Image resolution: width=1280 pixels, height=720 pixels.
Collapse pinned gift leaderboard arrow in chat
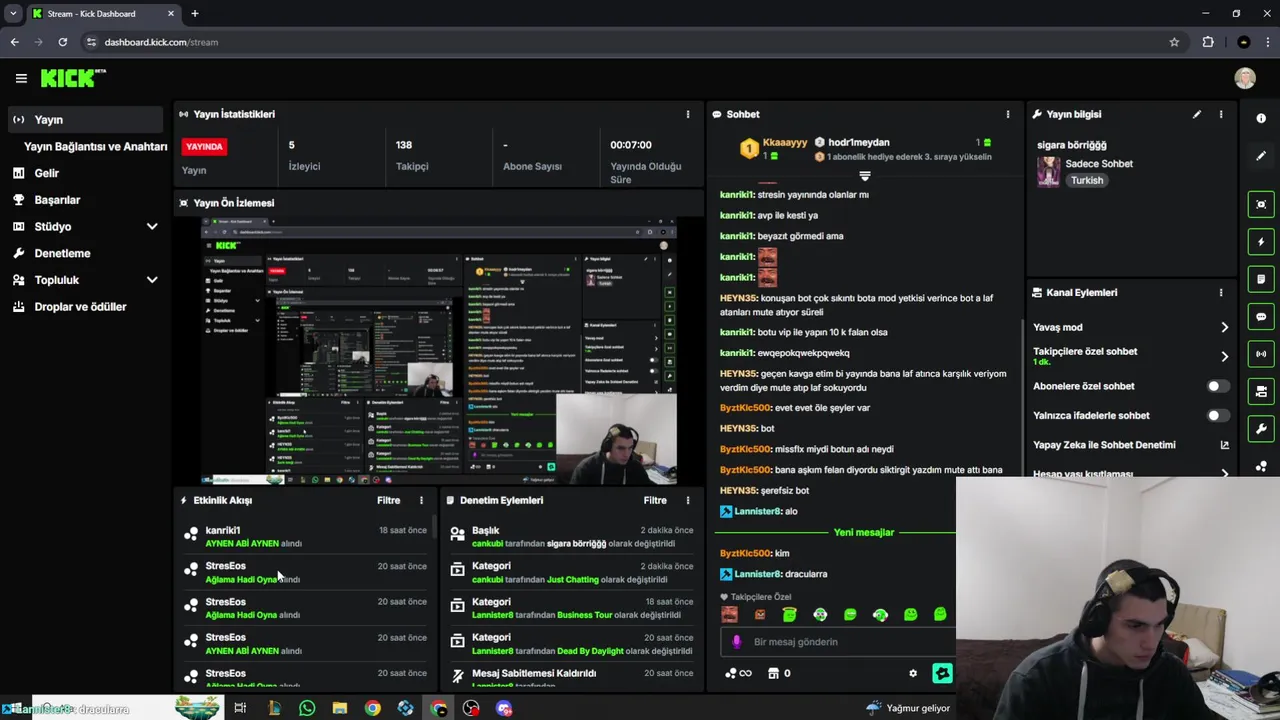865,175
